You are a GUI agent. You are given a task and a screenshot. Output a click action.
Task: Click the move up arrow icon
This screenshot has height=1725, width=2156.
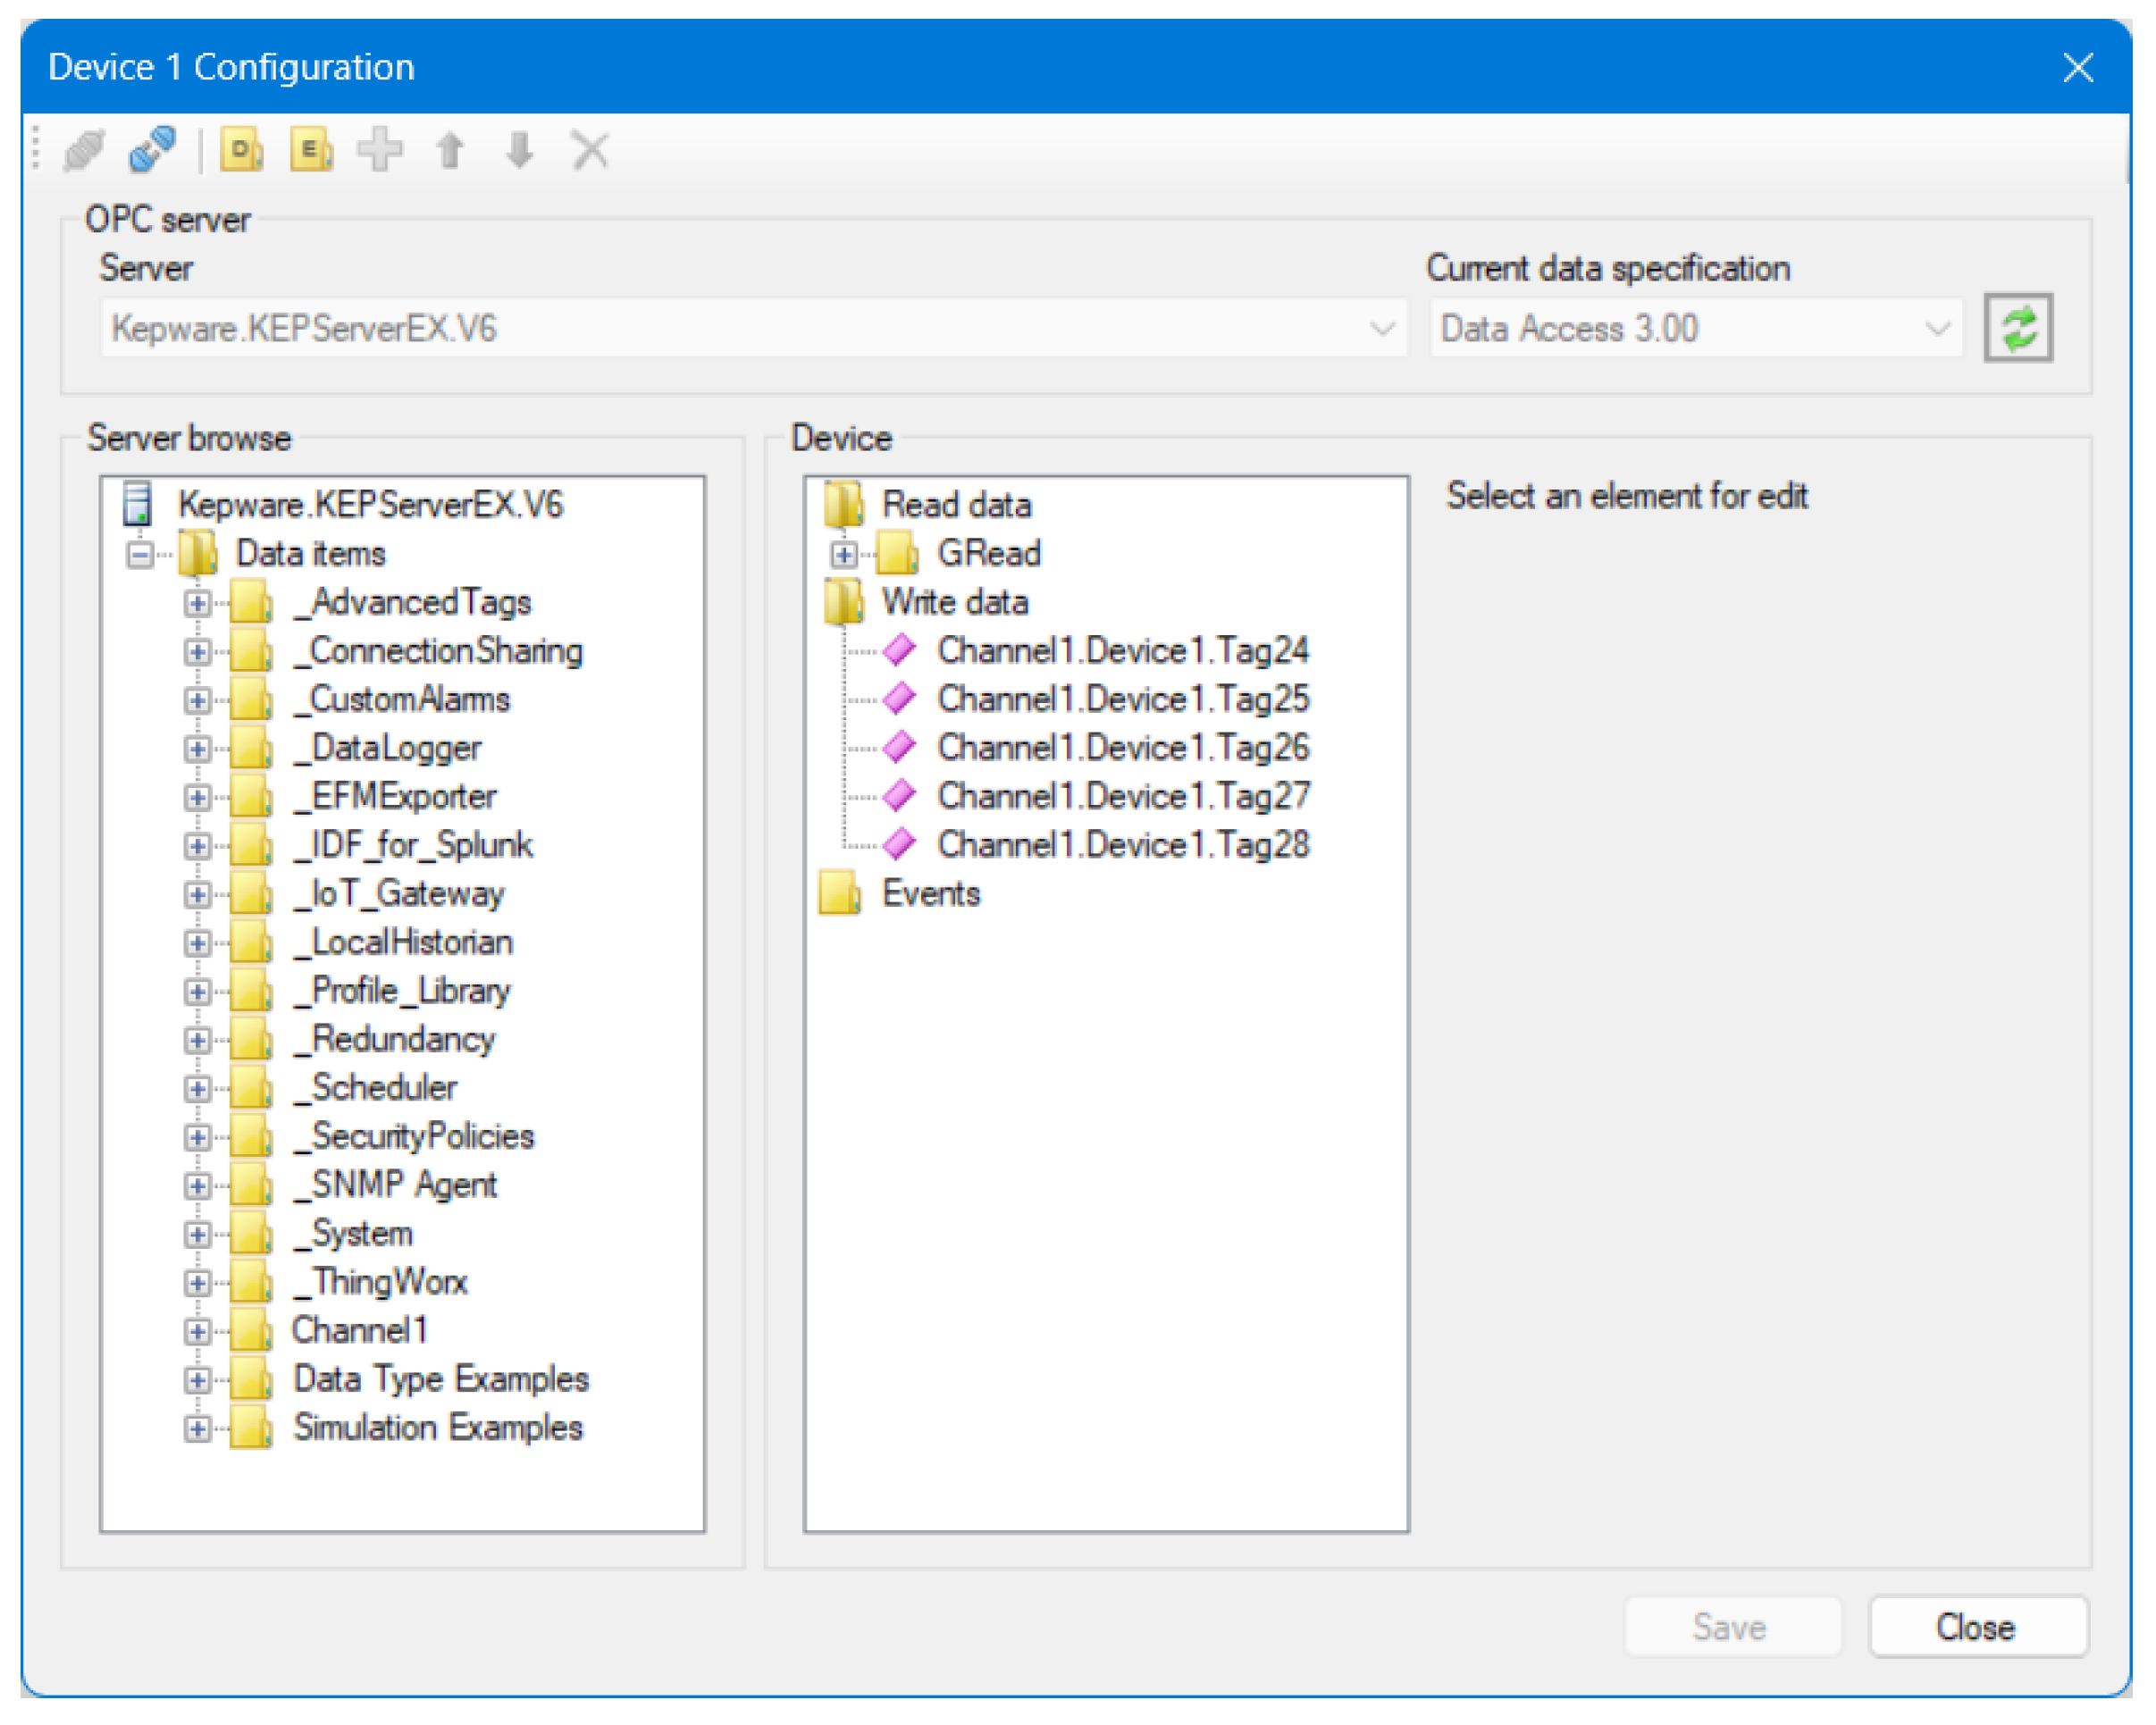coord(450,151)
